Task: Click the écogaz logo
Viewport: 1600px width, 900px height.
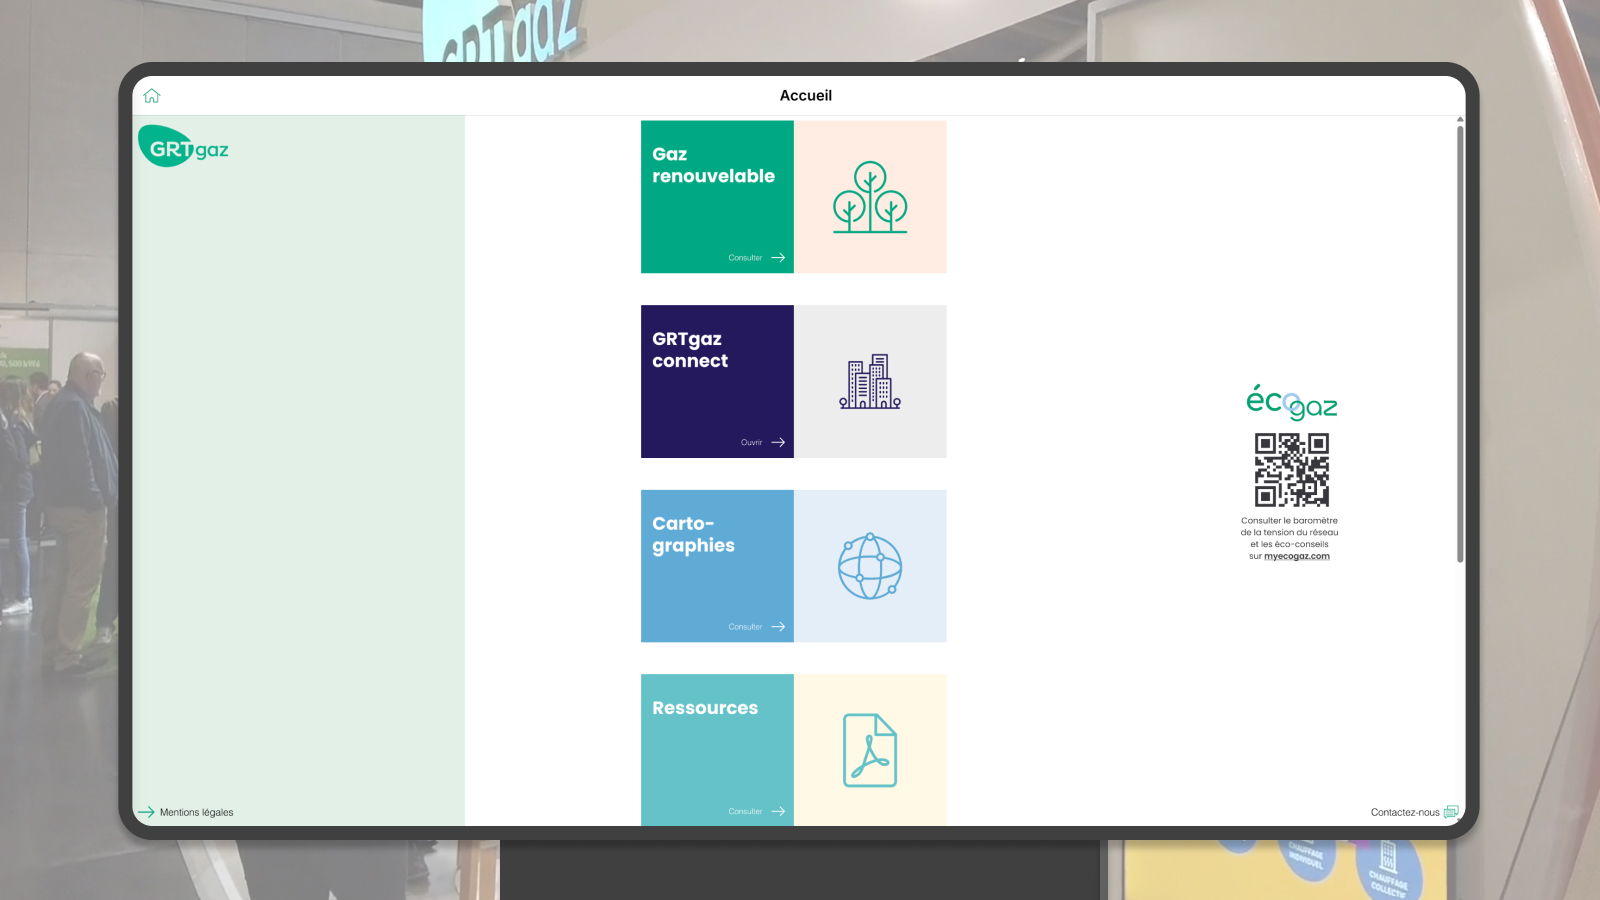Action: coord(1291,402)
